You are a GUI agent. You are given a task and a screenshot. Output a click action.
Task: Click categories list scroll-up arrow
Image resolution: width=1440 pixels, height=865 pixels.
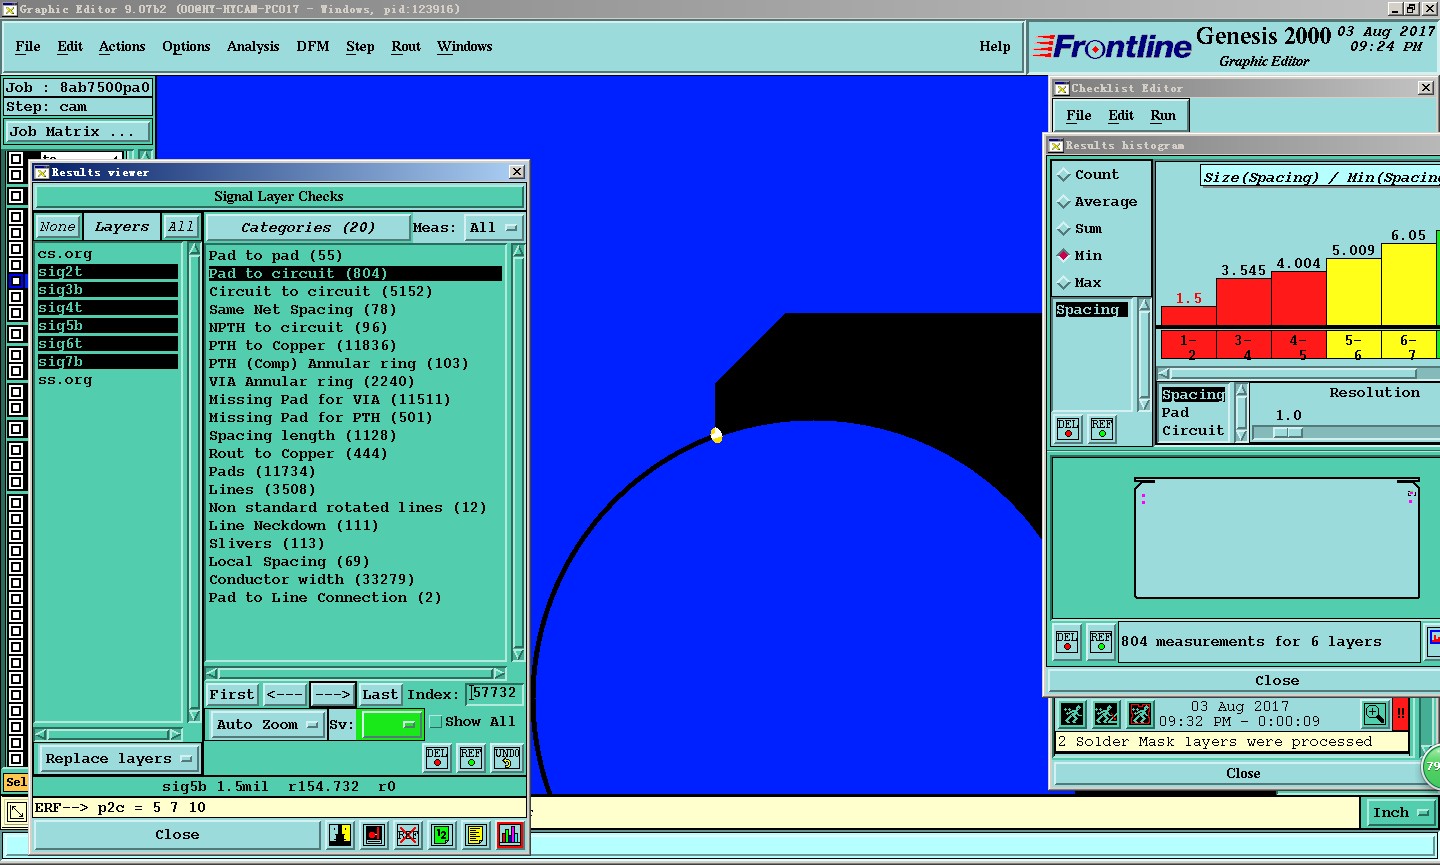click(518, 251)
